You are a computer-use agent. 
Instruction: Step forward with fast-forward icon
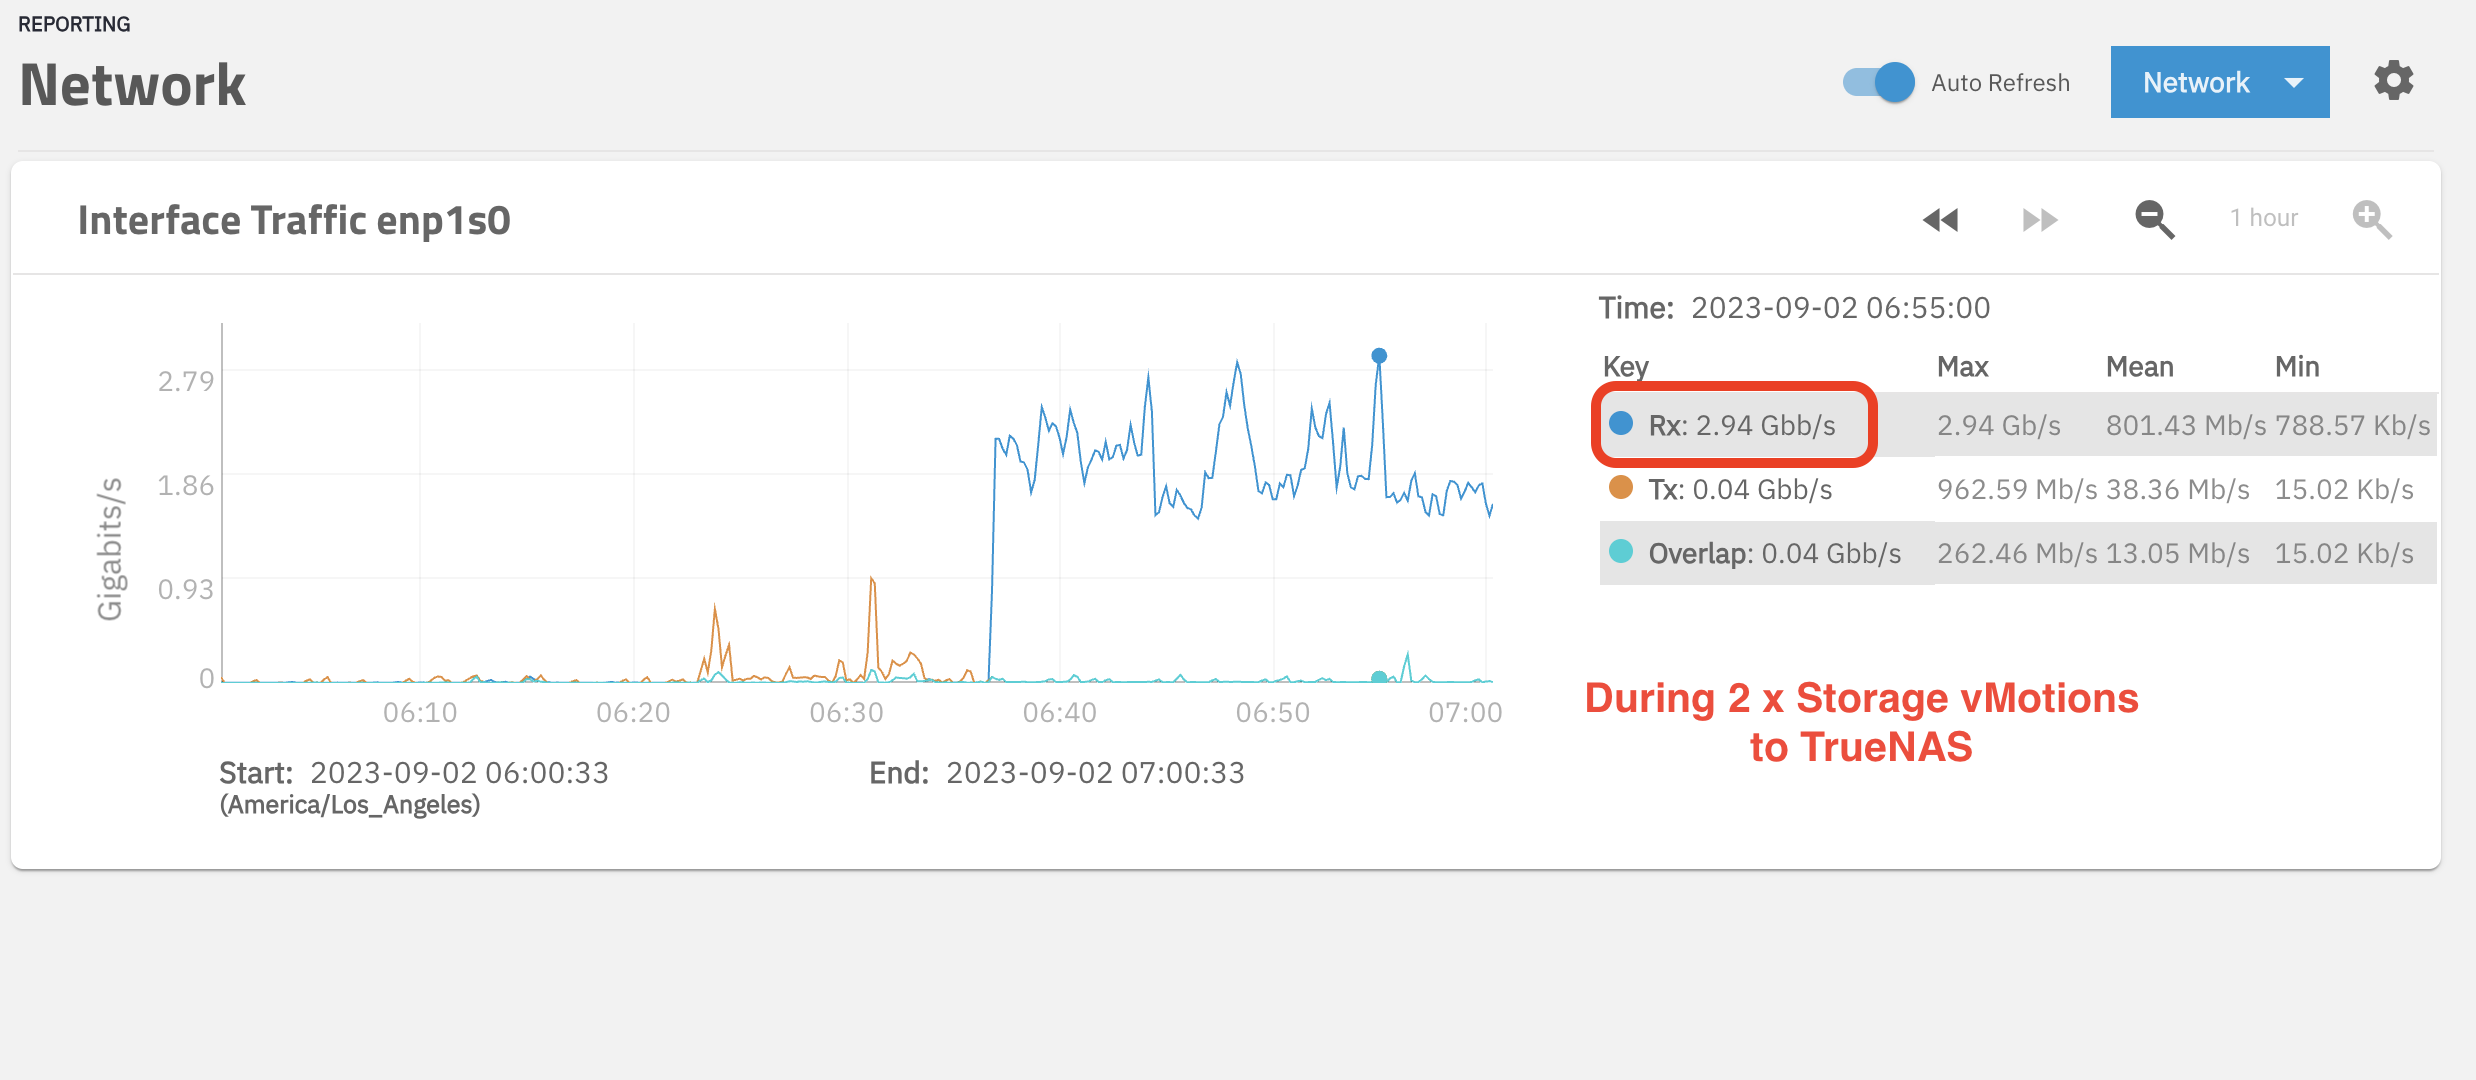point(2039,219)
